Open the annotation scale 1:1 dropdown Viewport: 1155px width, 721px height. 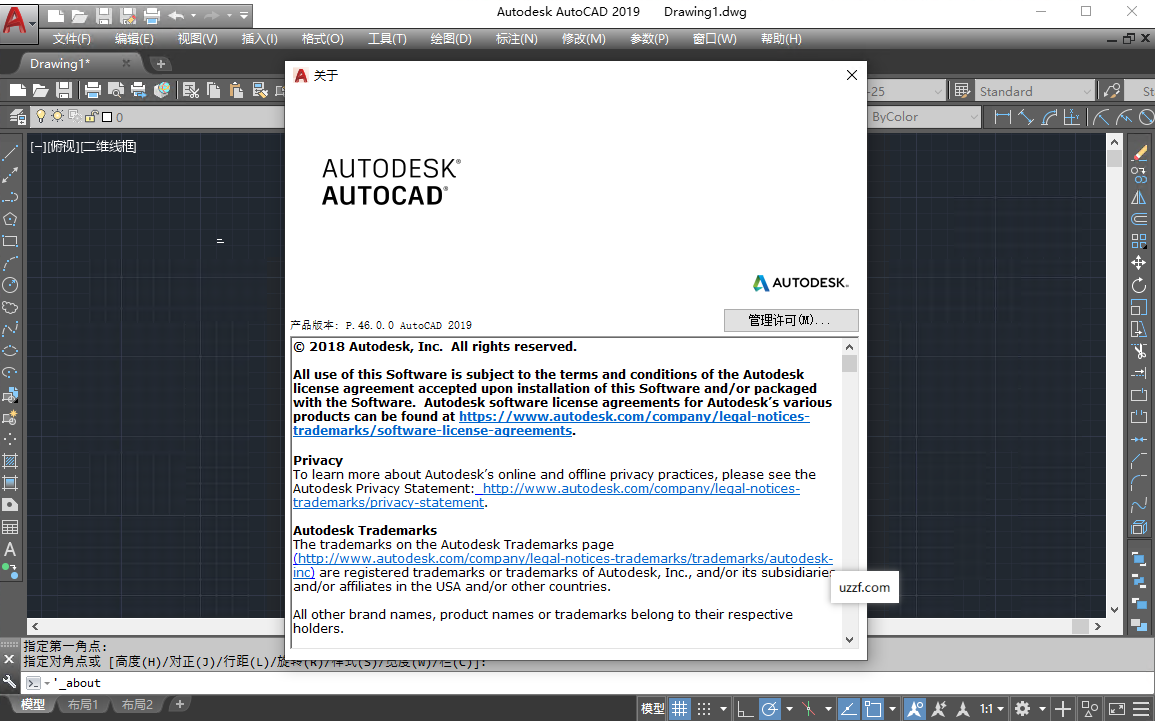[x=992, y=708]
